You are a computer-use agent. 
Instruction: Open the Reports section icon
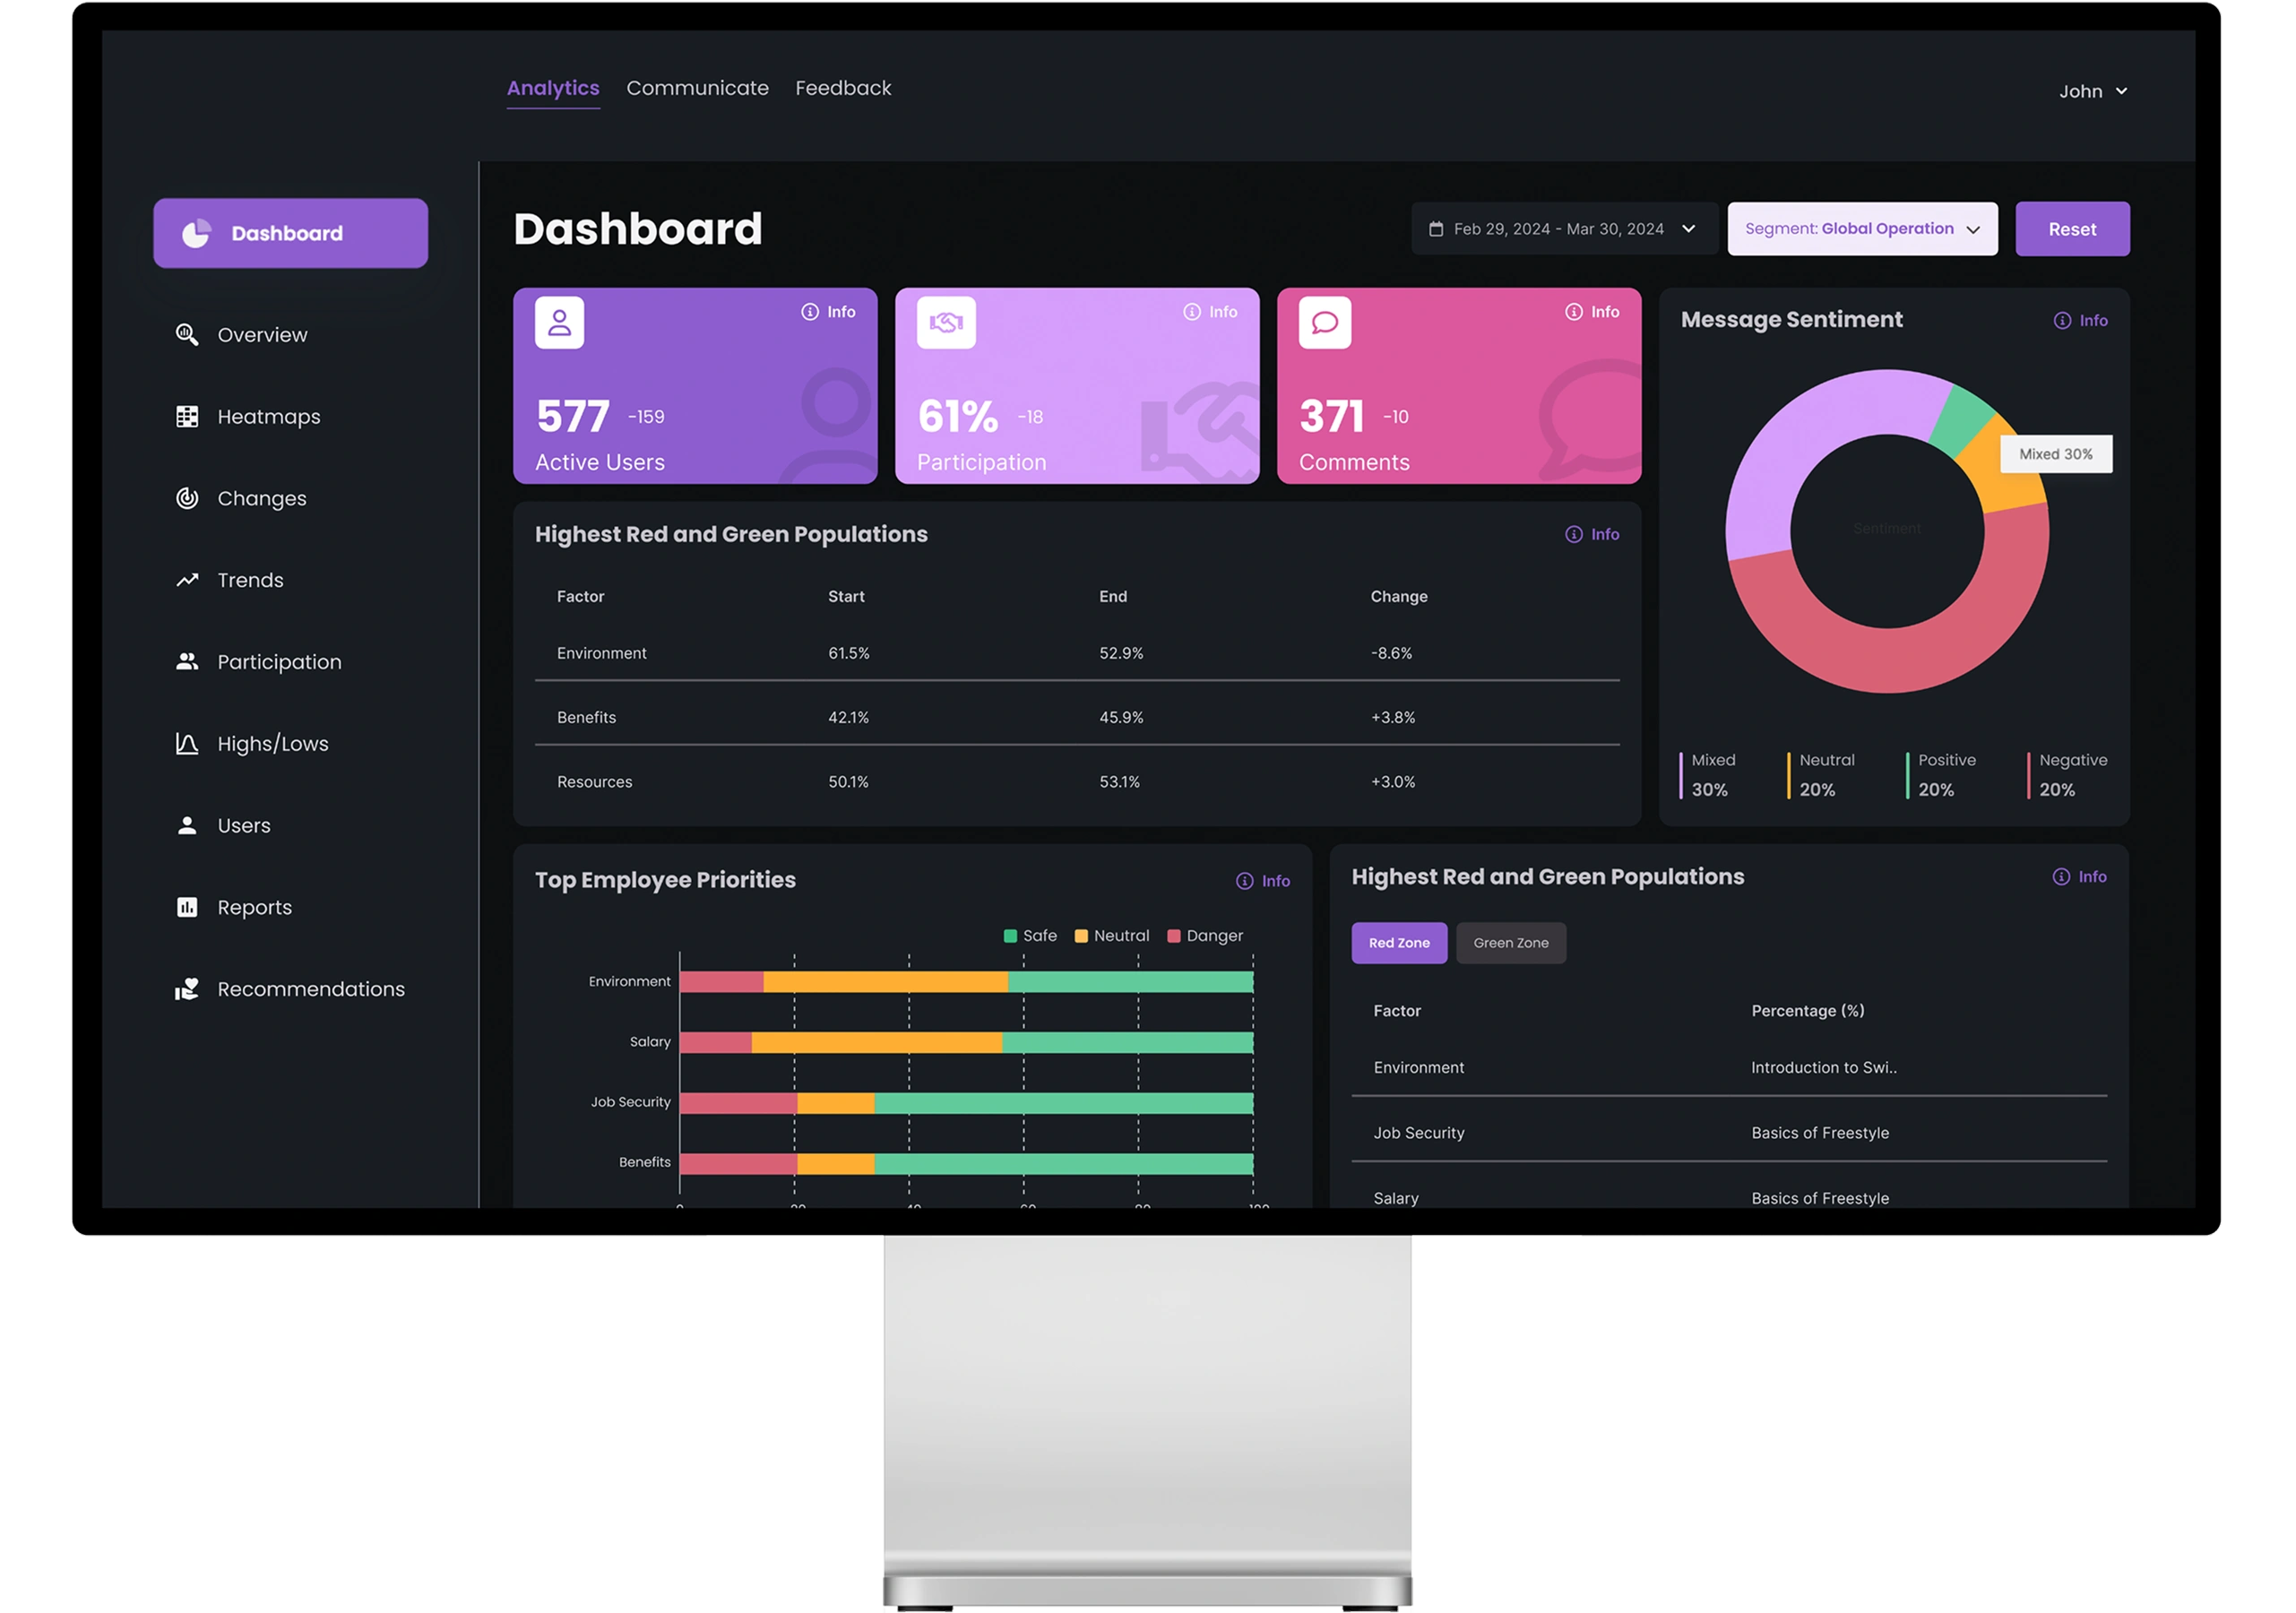[x=186, y=907]
